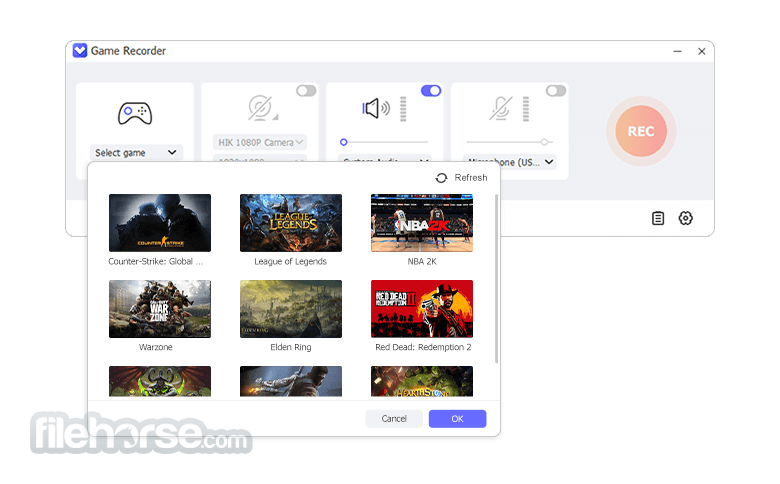The height and width of the screenshot is (484, 780).
Task: Click the game controller icon
Action: click(135, 113)
